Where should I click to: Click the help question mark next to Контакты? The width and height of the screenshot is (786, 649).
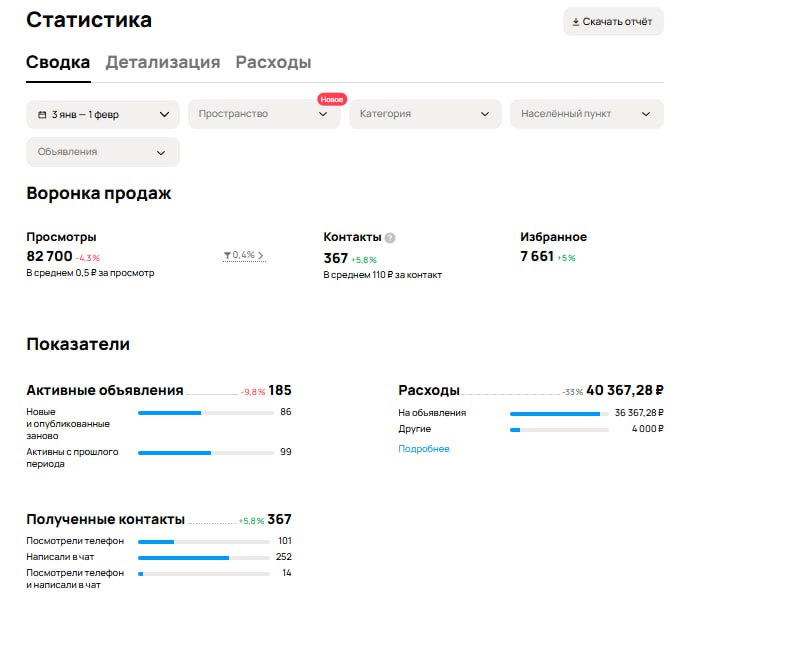[x=389, y=238]
